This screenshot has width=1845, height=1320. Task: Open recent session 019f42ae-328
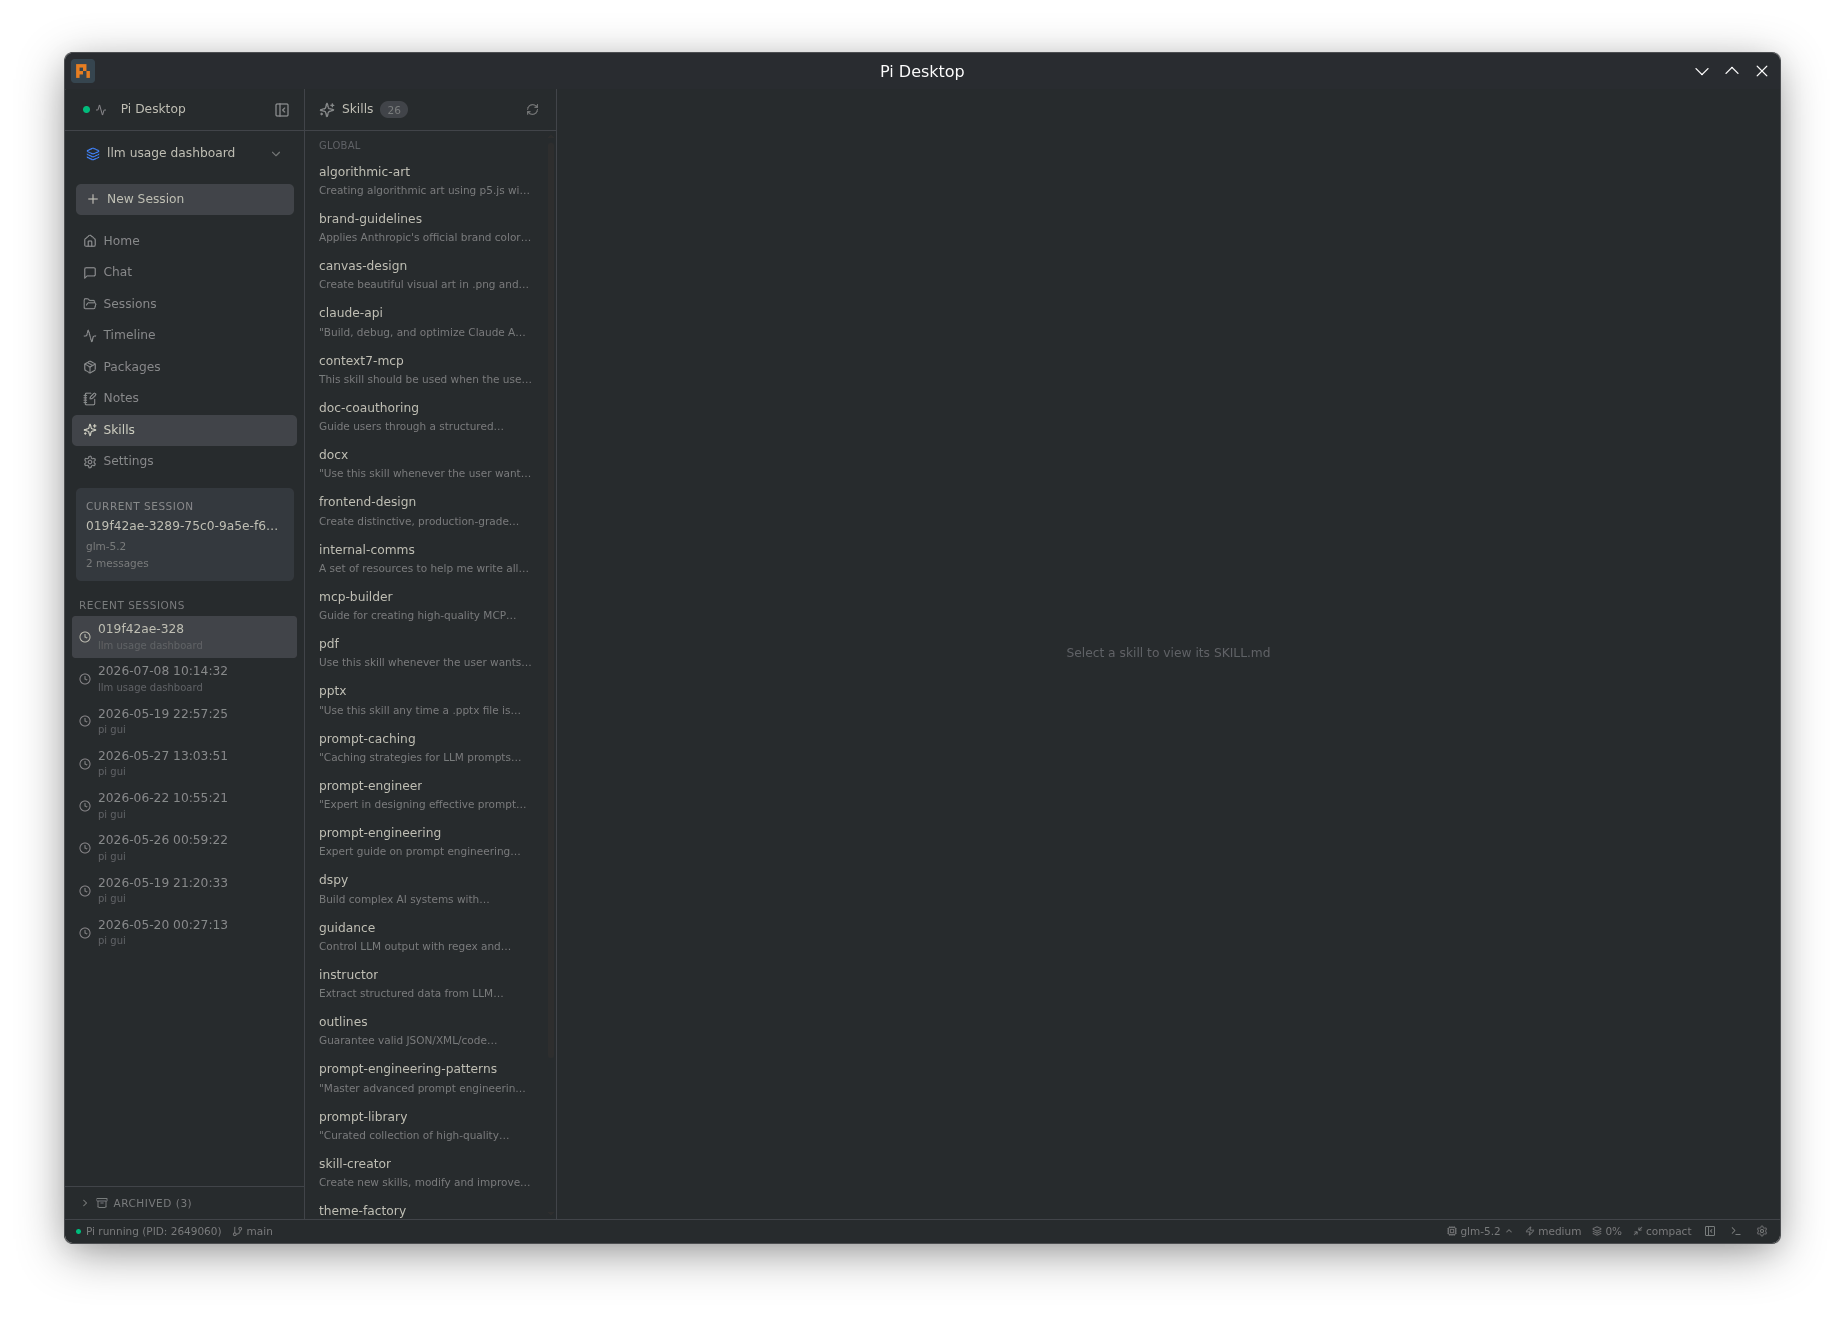pos(184,637)
